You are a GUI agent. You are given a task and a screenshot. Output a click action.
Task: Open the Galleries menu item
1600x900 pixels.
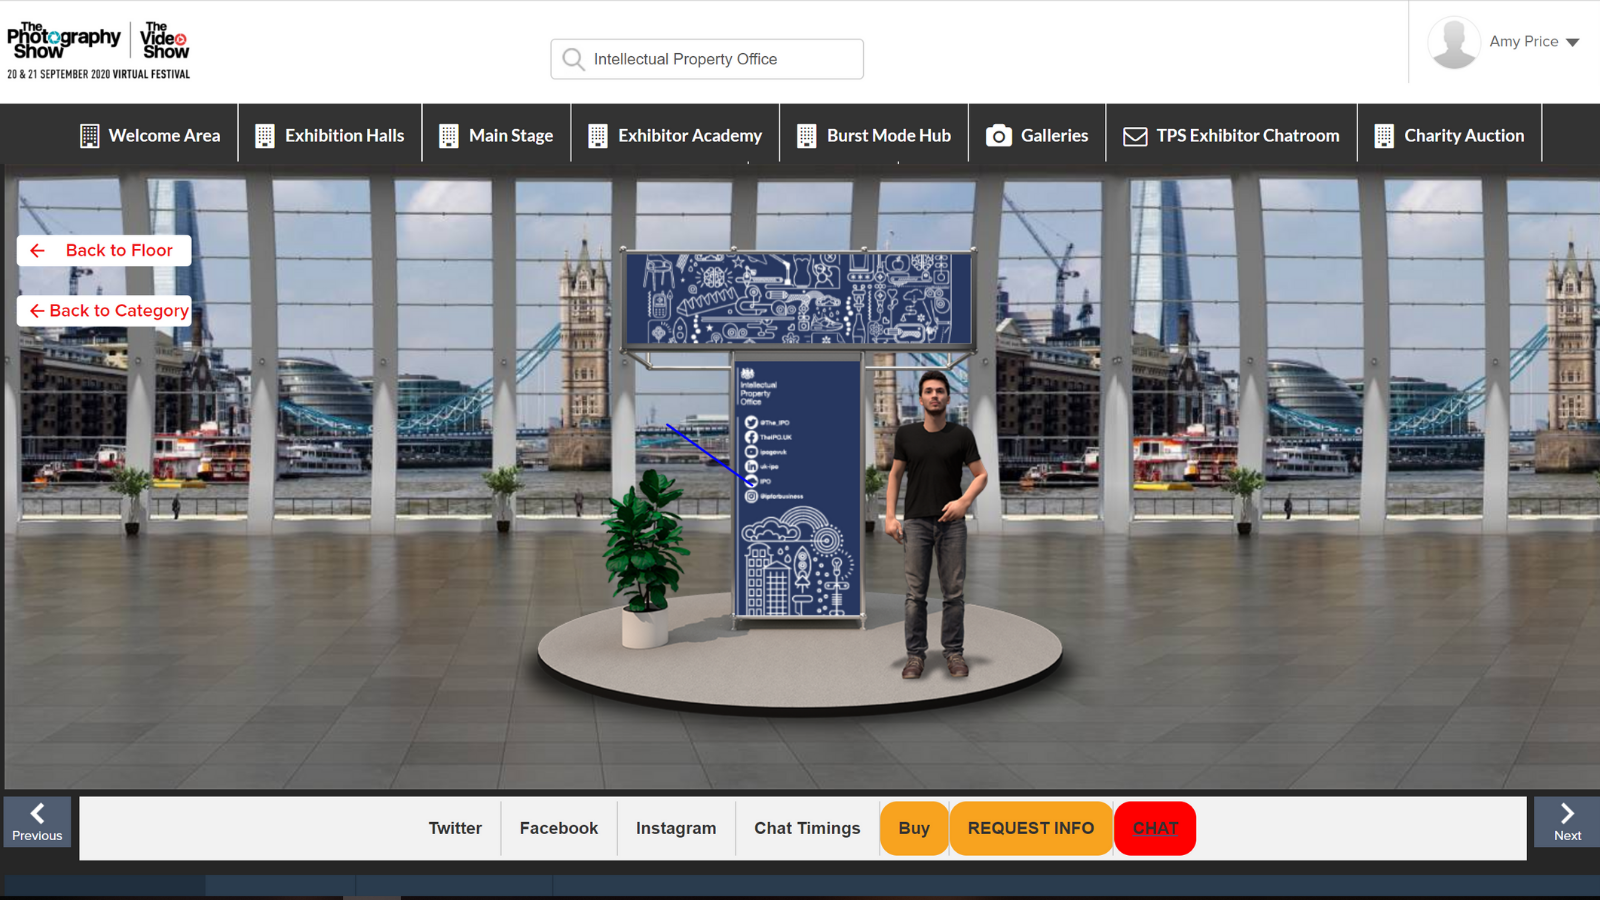[x=1037, y=135]
